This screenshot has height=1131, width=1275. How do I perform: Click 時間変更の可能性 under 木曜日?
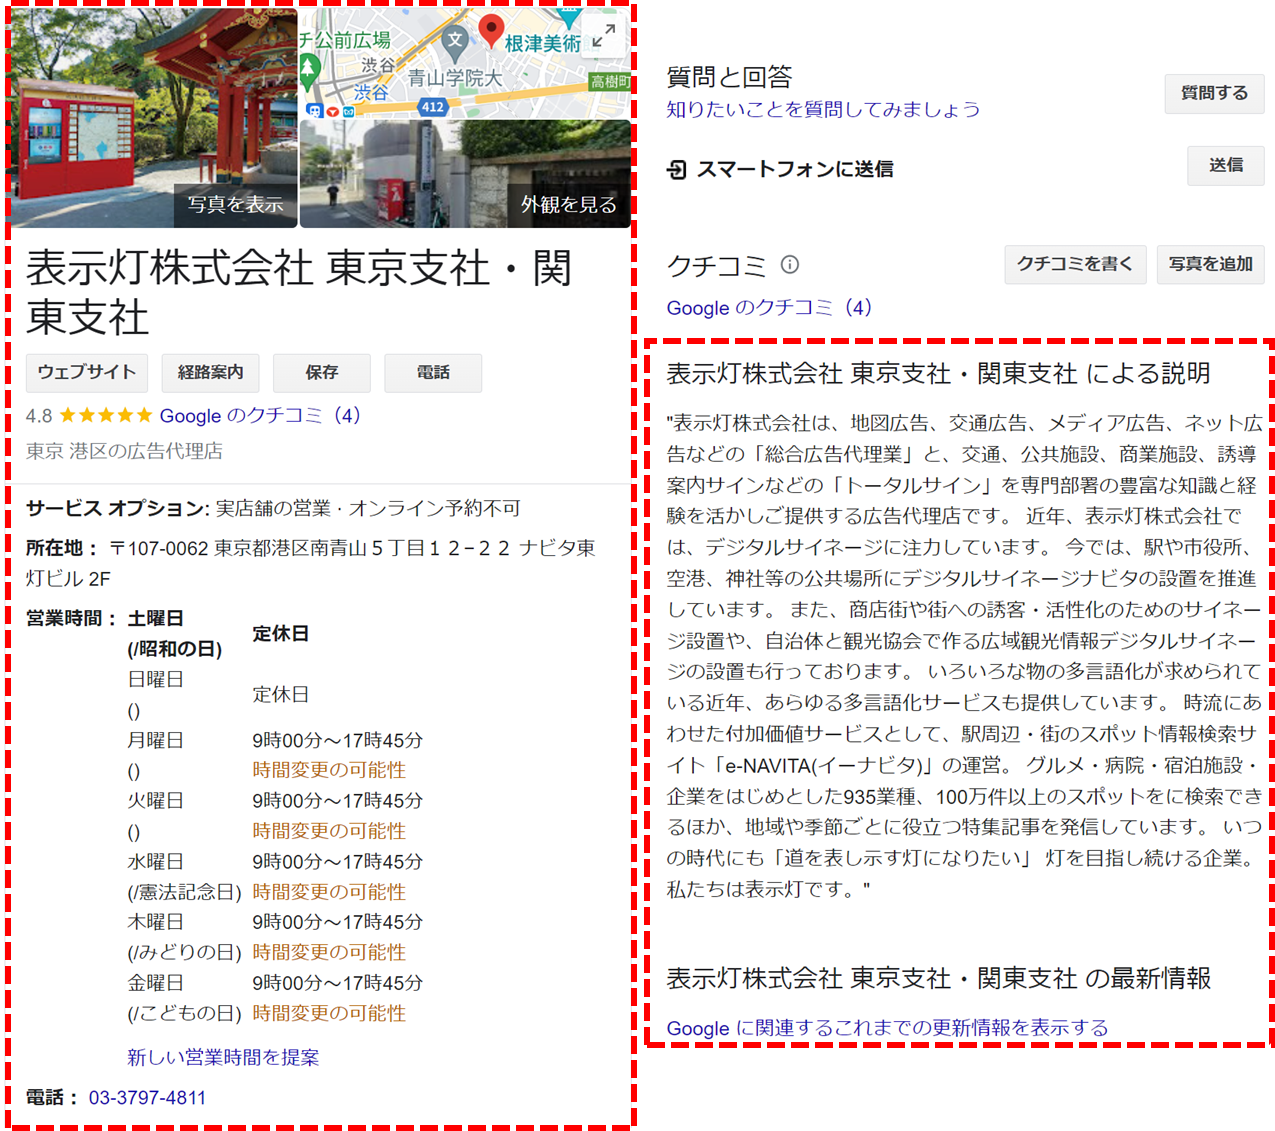click(x=329, y=952)
